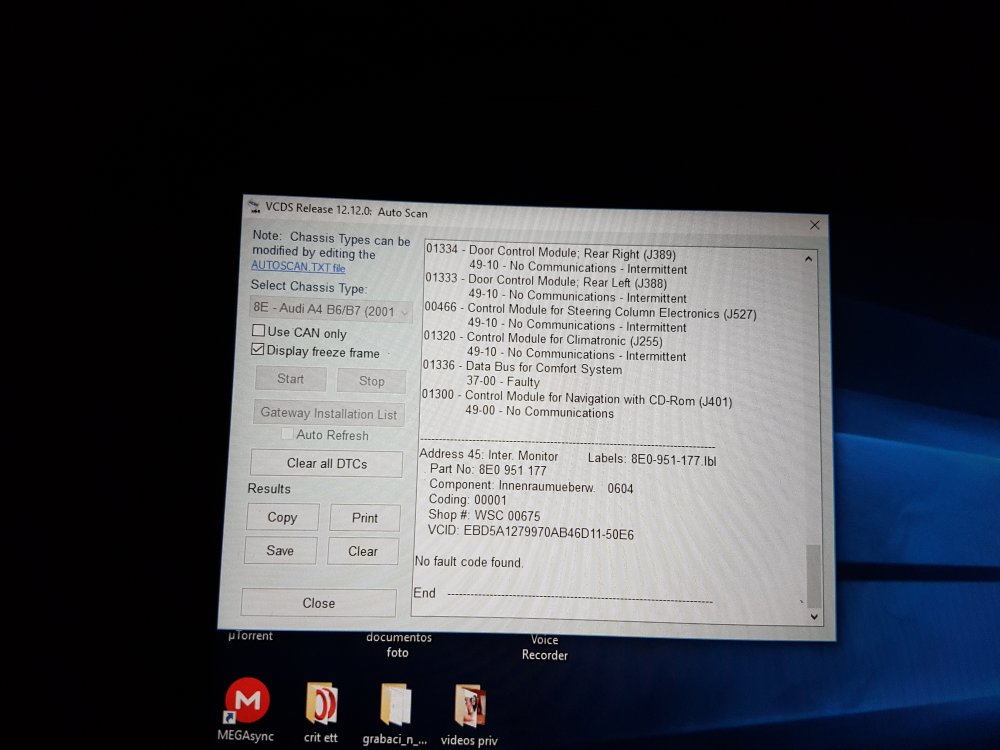This screenshot has height=750, width=1000.
Task: Click the µTorrent desktop label
Action: [250, 636]
